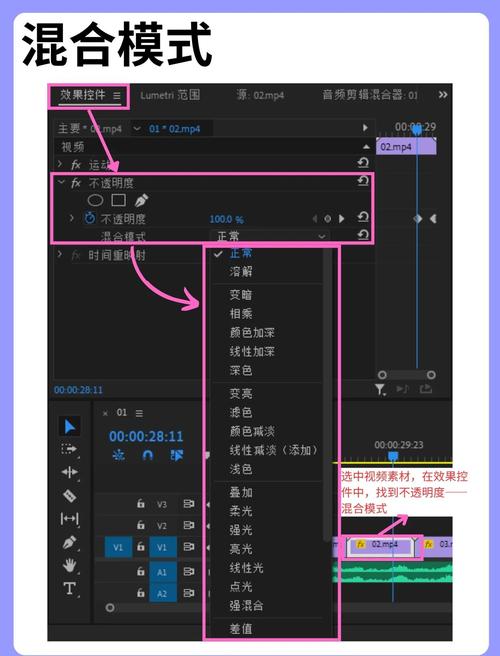Select the Ripple Edit tool
Viewport: 500px width, 656px height.
pyautogui.click(x=69, y=472)
